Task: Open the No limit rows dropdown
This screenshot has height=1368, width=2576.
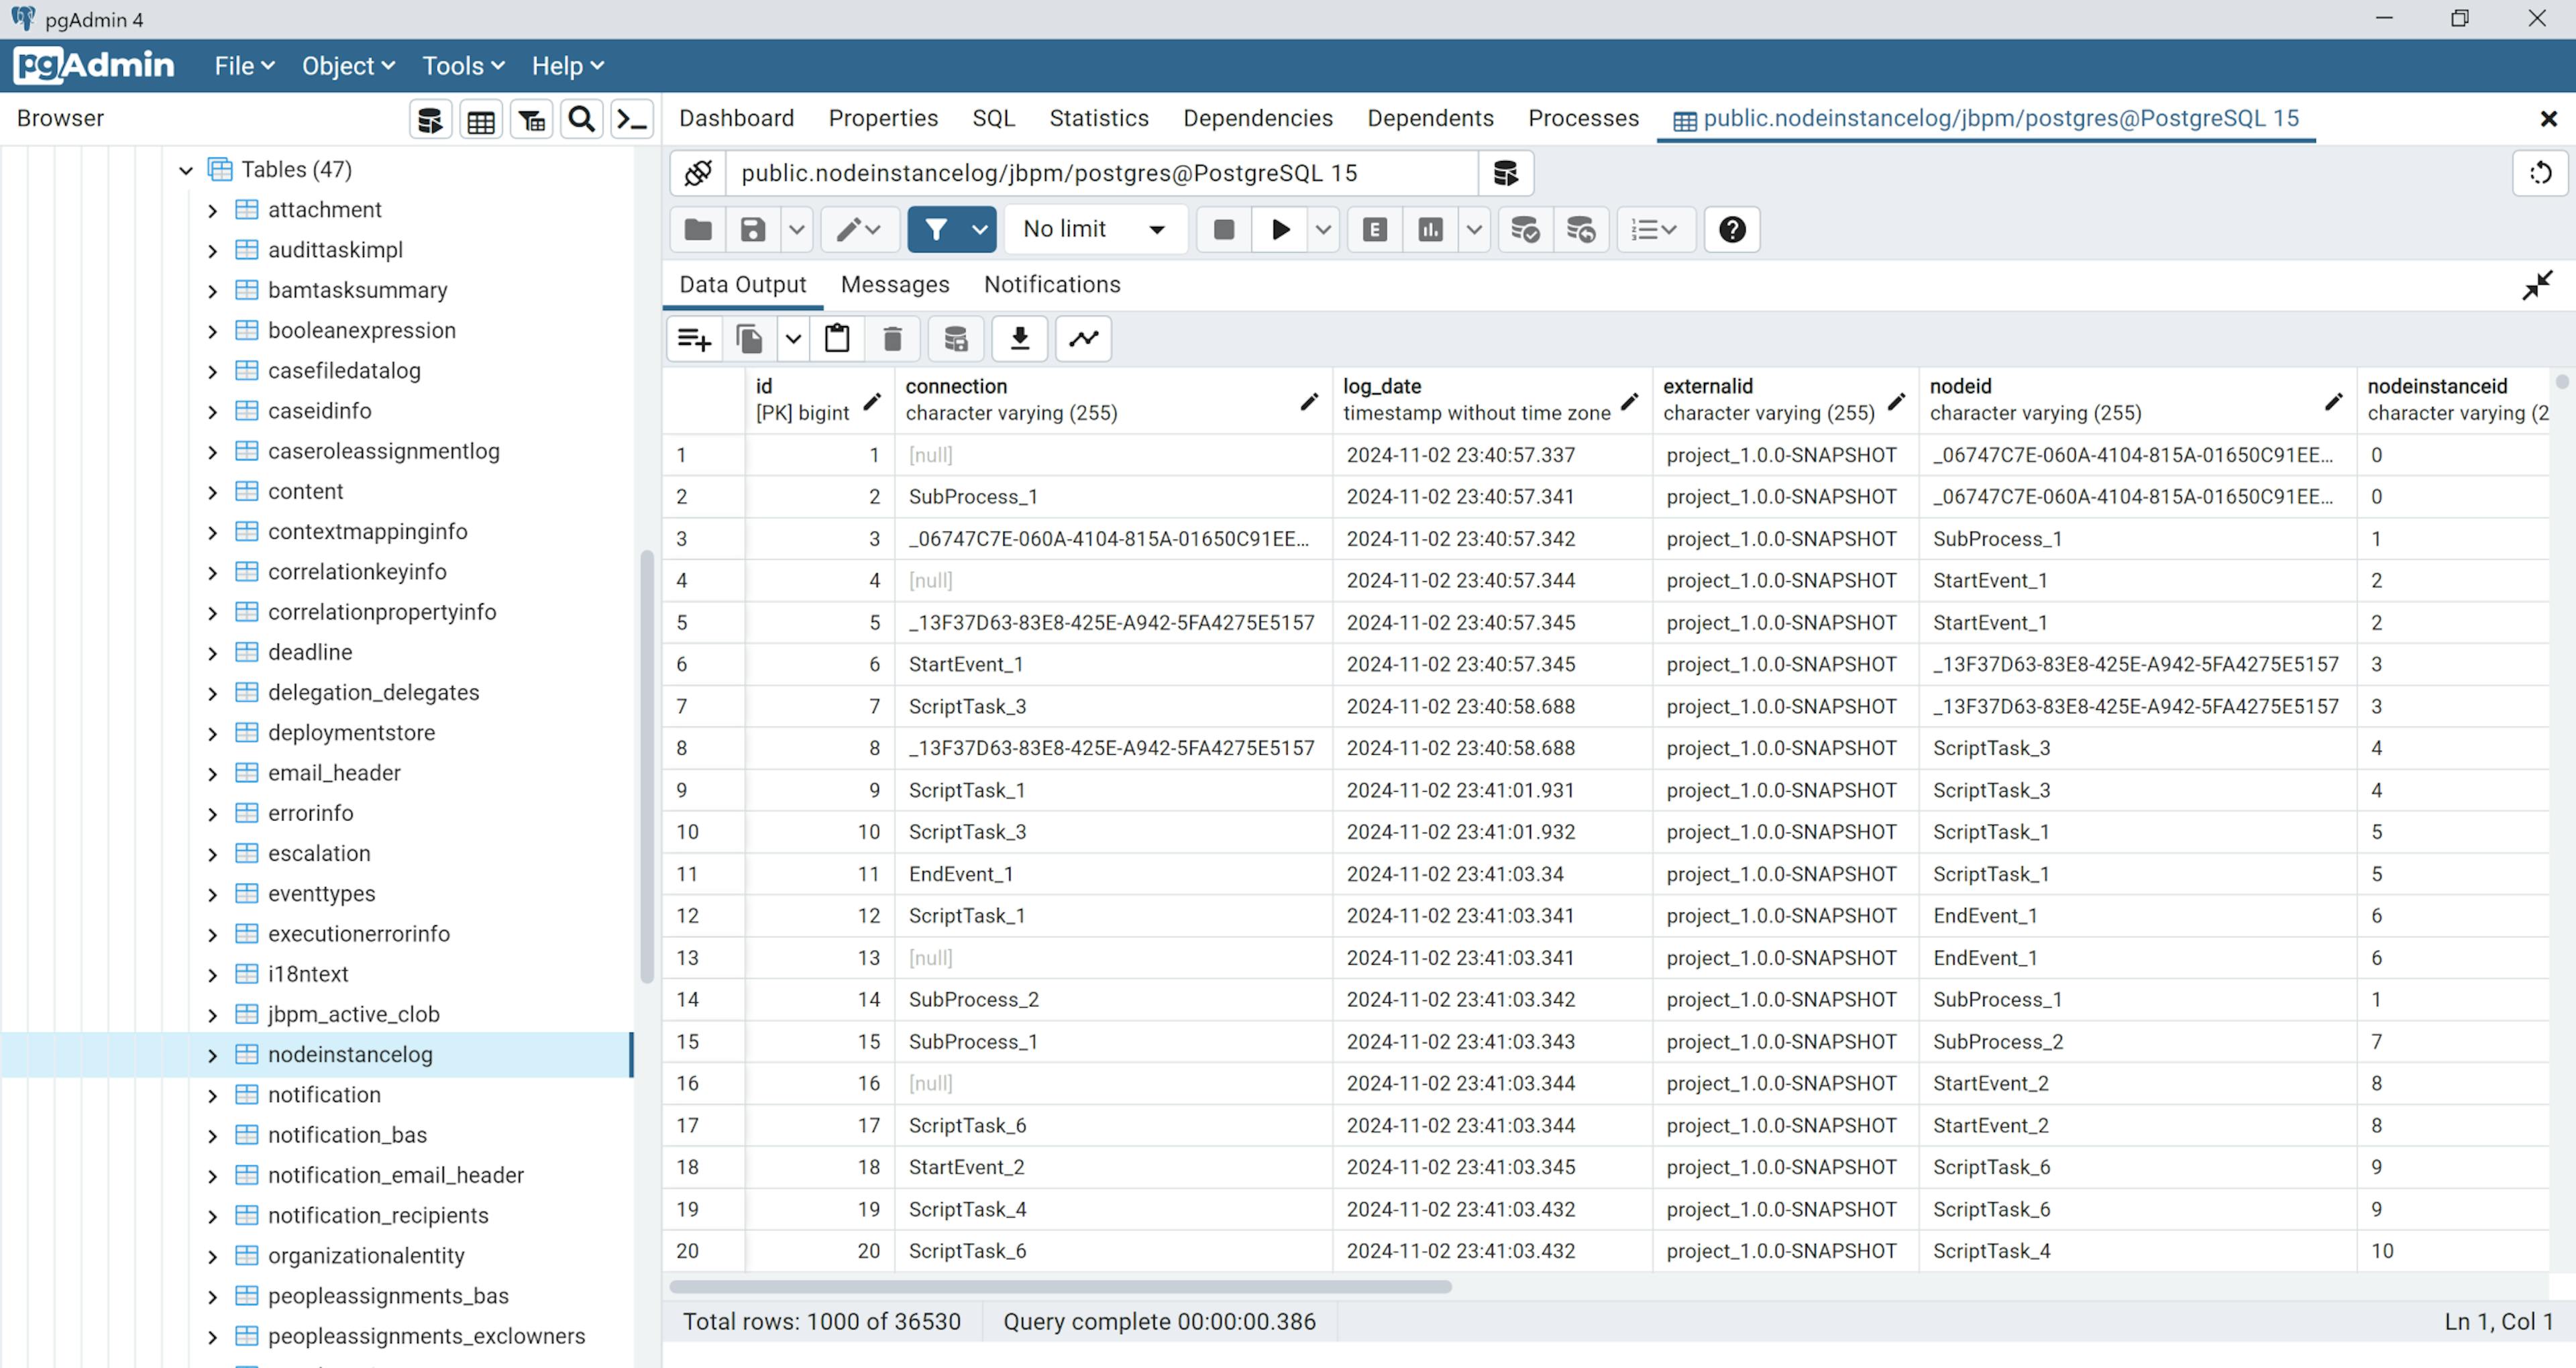Action: click(1094, 230)
